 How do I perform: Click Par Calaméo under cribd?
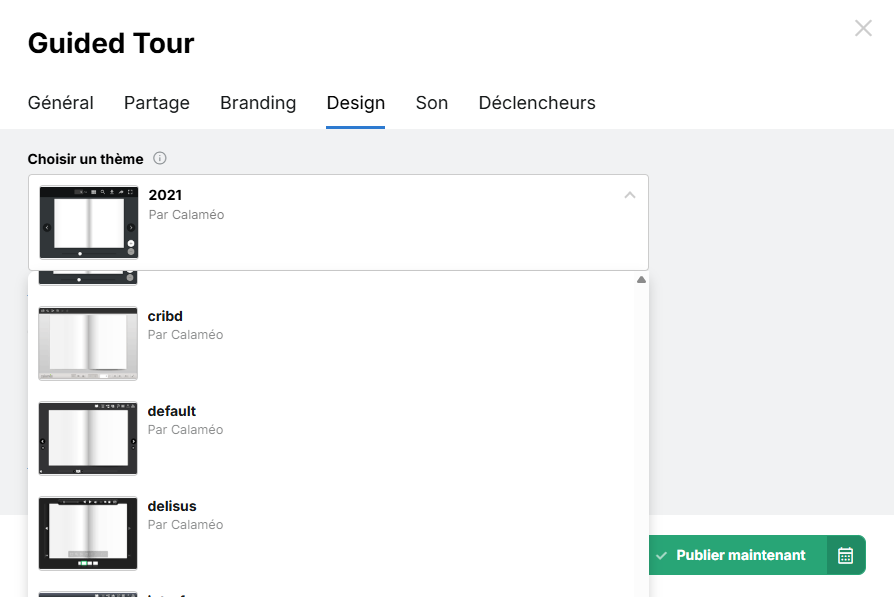click(x=185, y=335)
